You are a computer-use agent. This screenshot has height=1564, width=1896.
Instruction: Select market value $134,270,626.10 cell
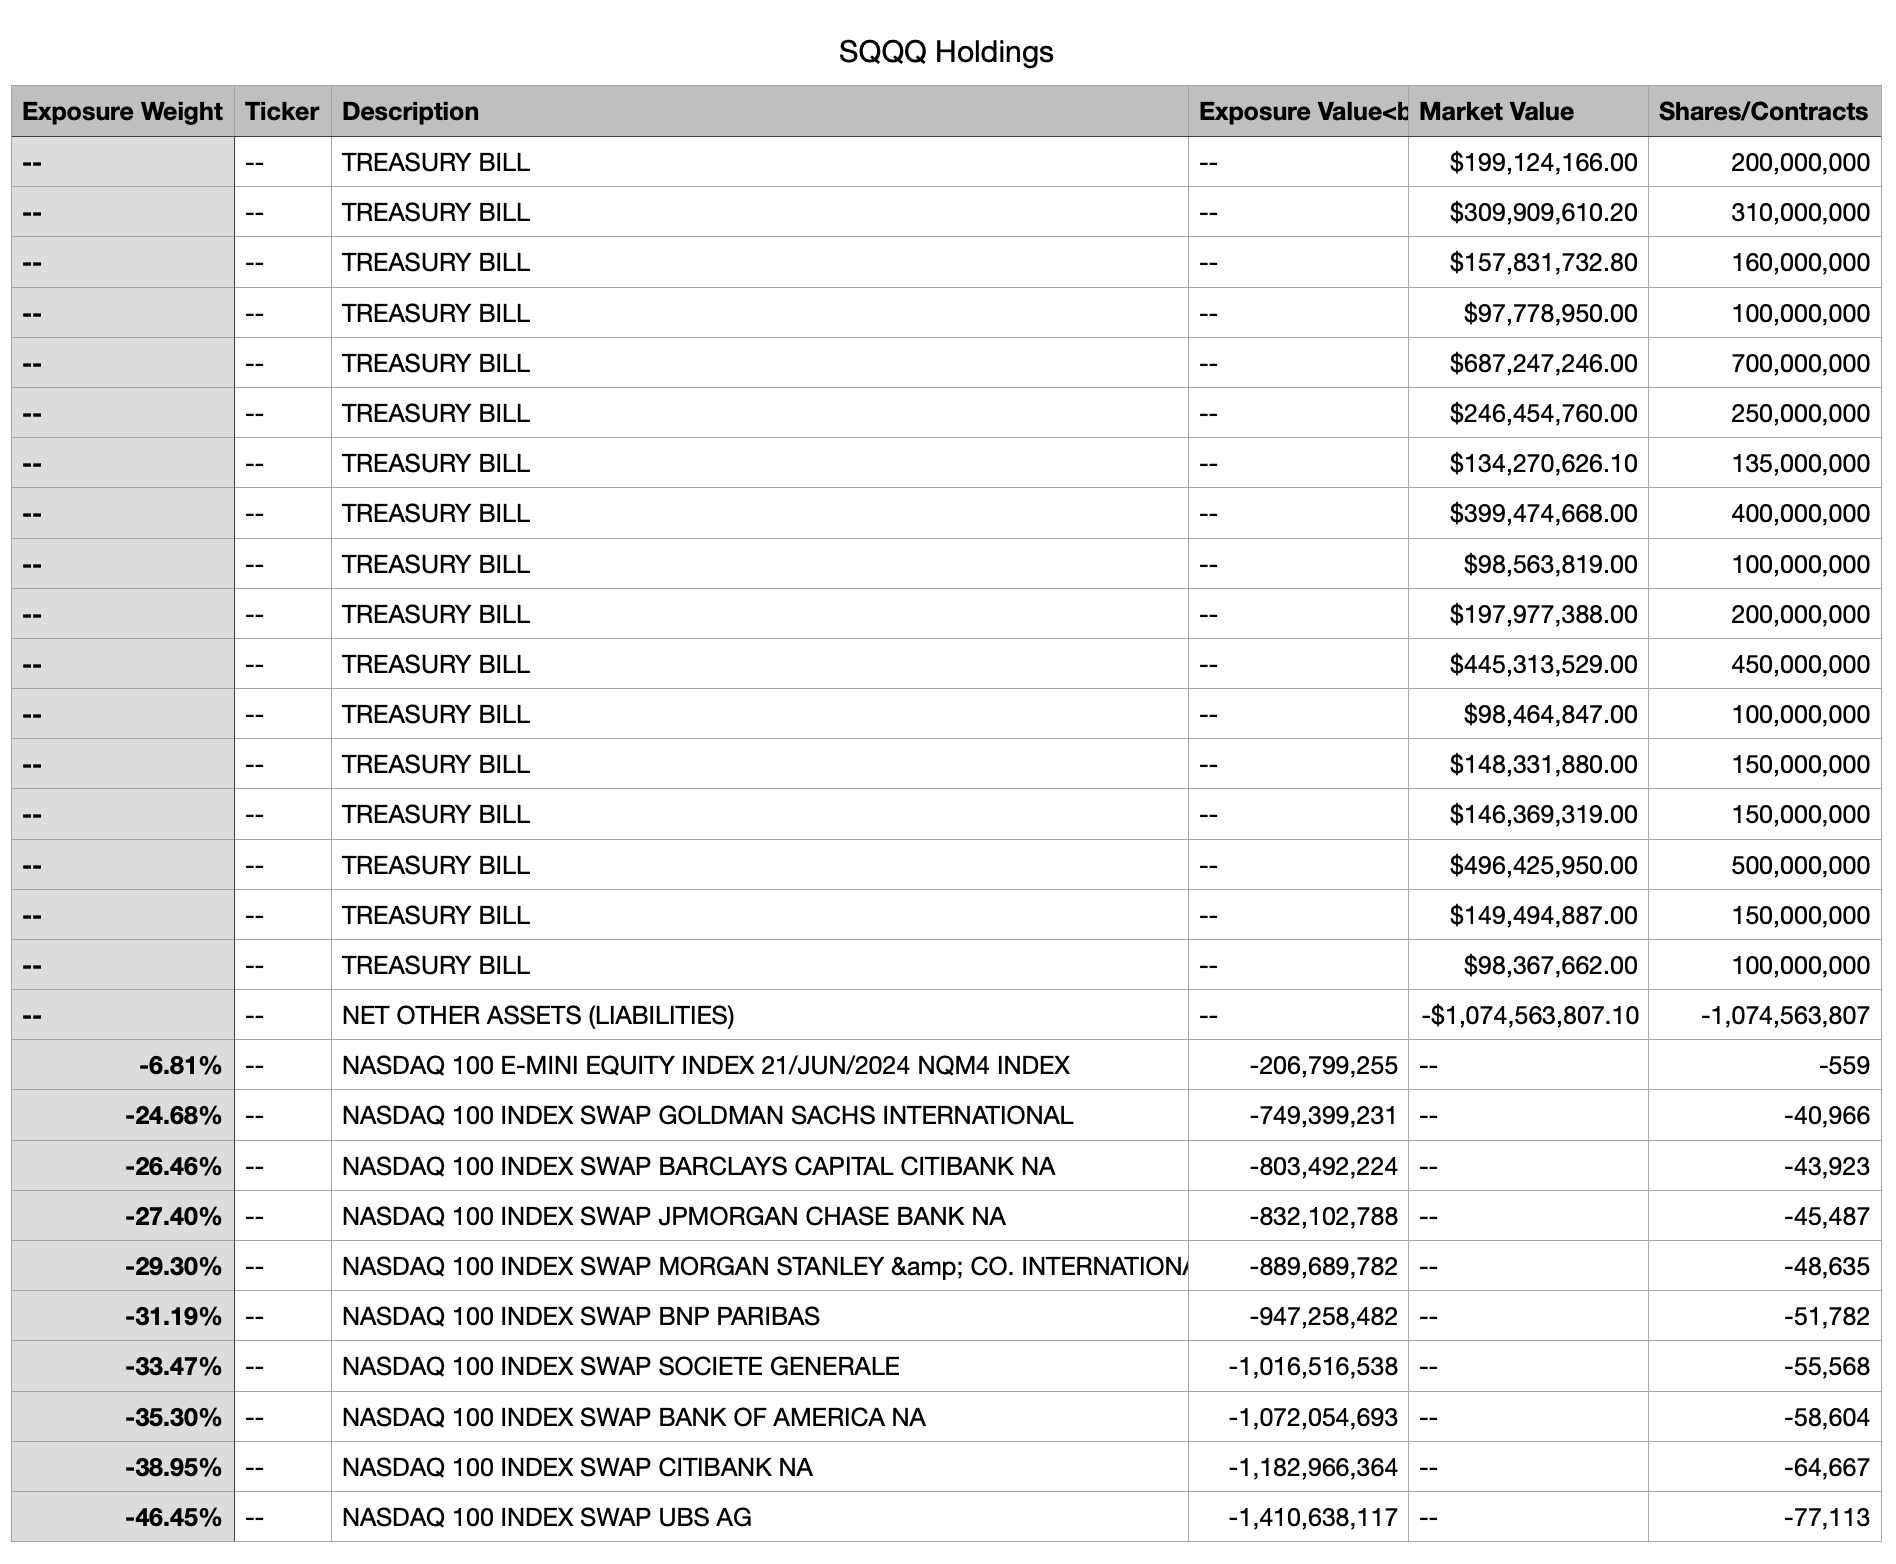[x=1528, y=463]
